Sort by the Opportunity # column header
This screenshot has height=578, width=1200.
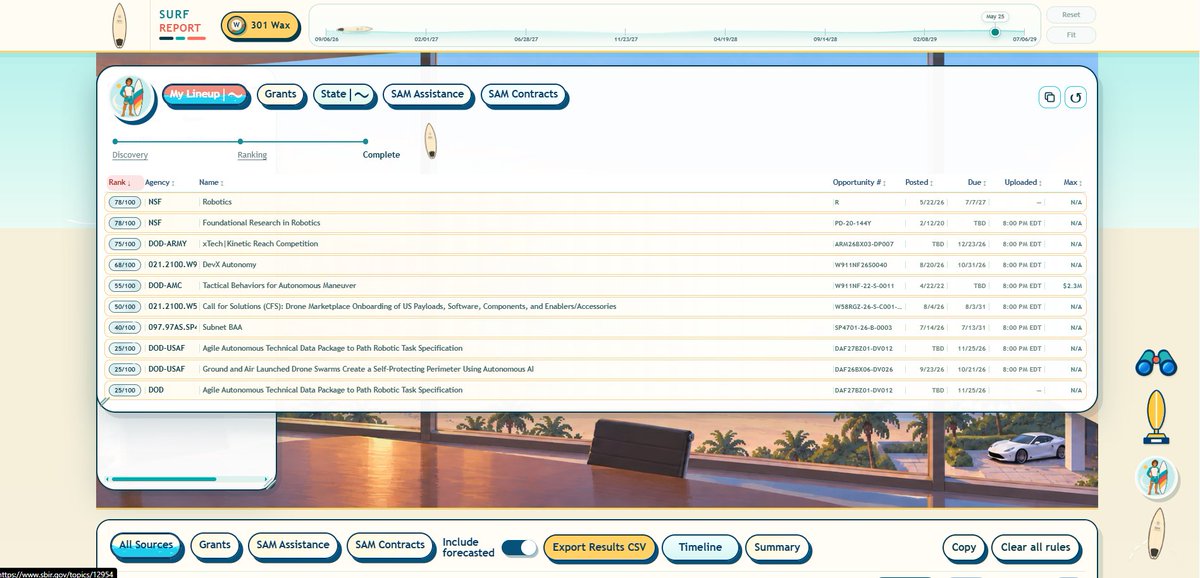861,183
